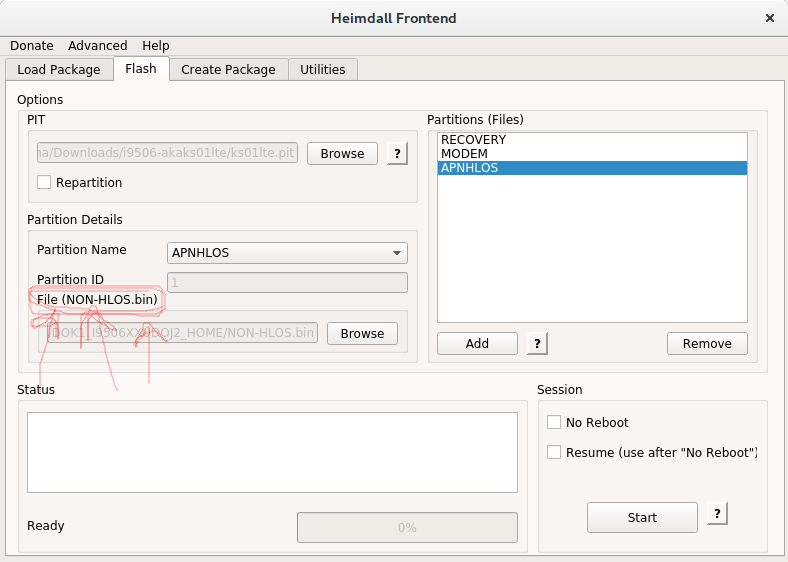
Task: Click the PIT help question mark button
Action: (397, 153)
